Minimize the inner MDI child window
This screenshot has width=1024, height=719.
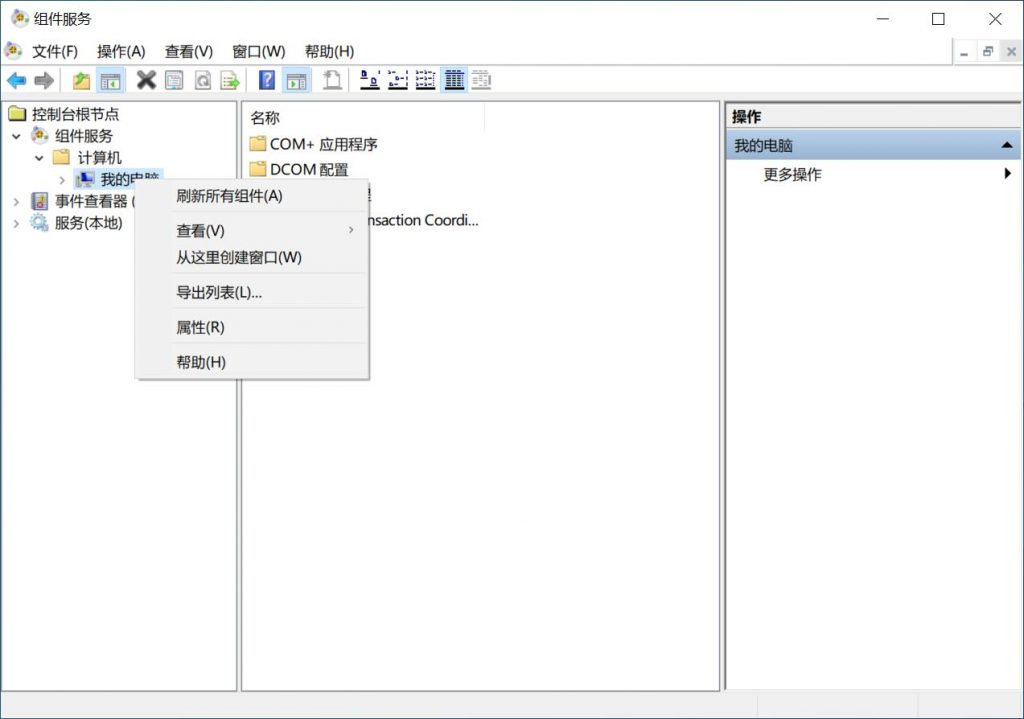click(x=964, y=52)
